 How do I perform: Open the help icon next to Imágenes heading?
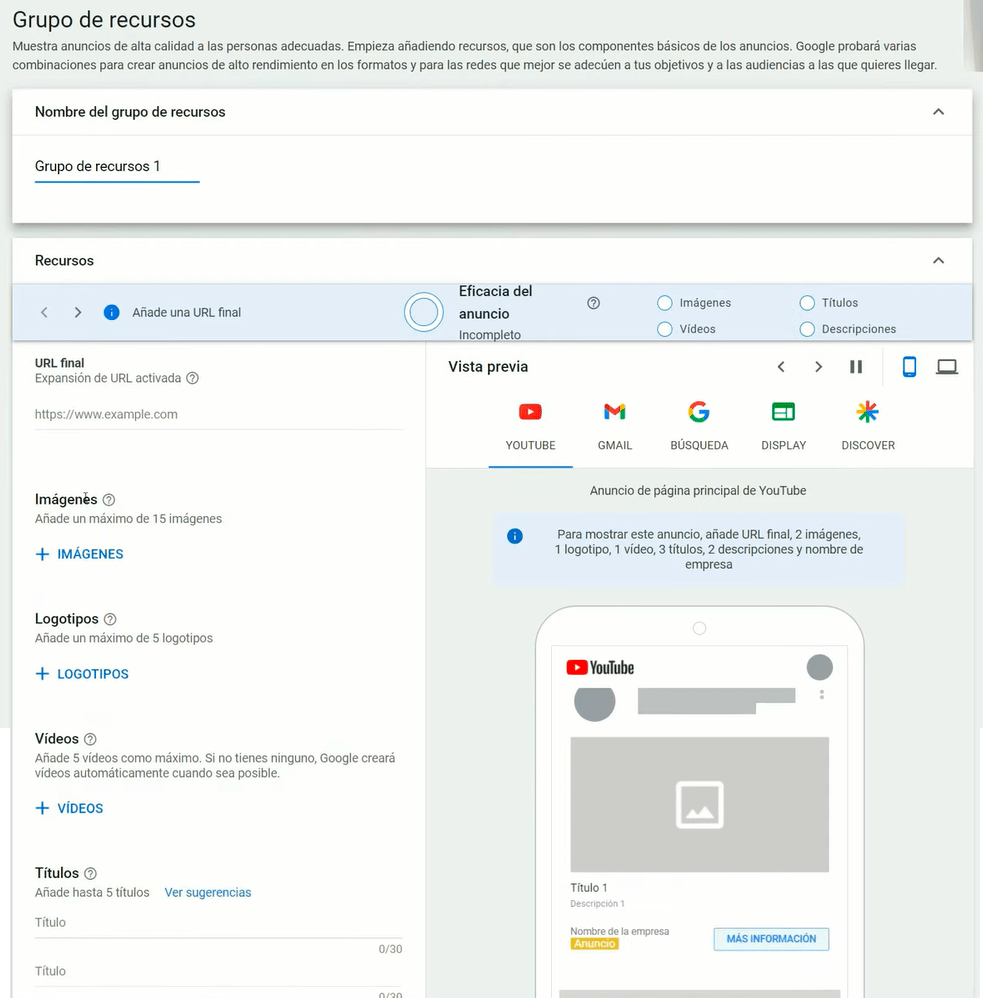pyautogui.click(x=109, y=500)
